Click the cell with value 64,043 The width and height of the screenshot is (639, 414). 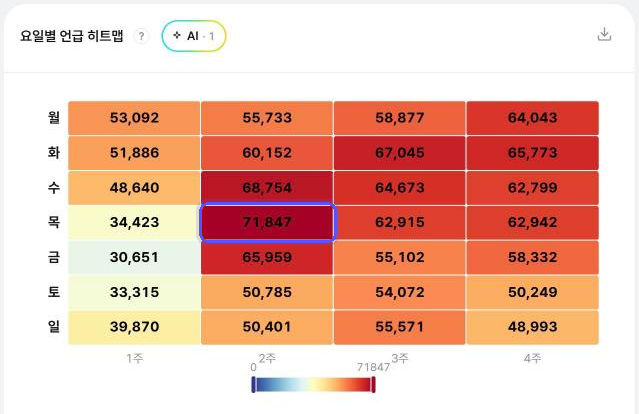[x=533, y=118]
